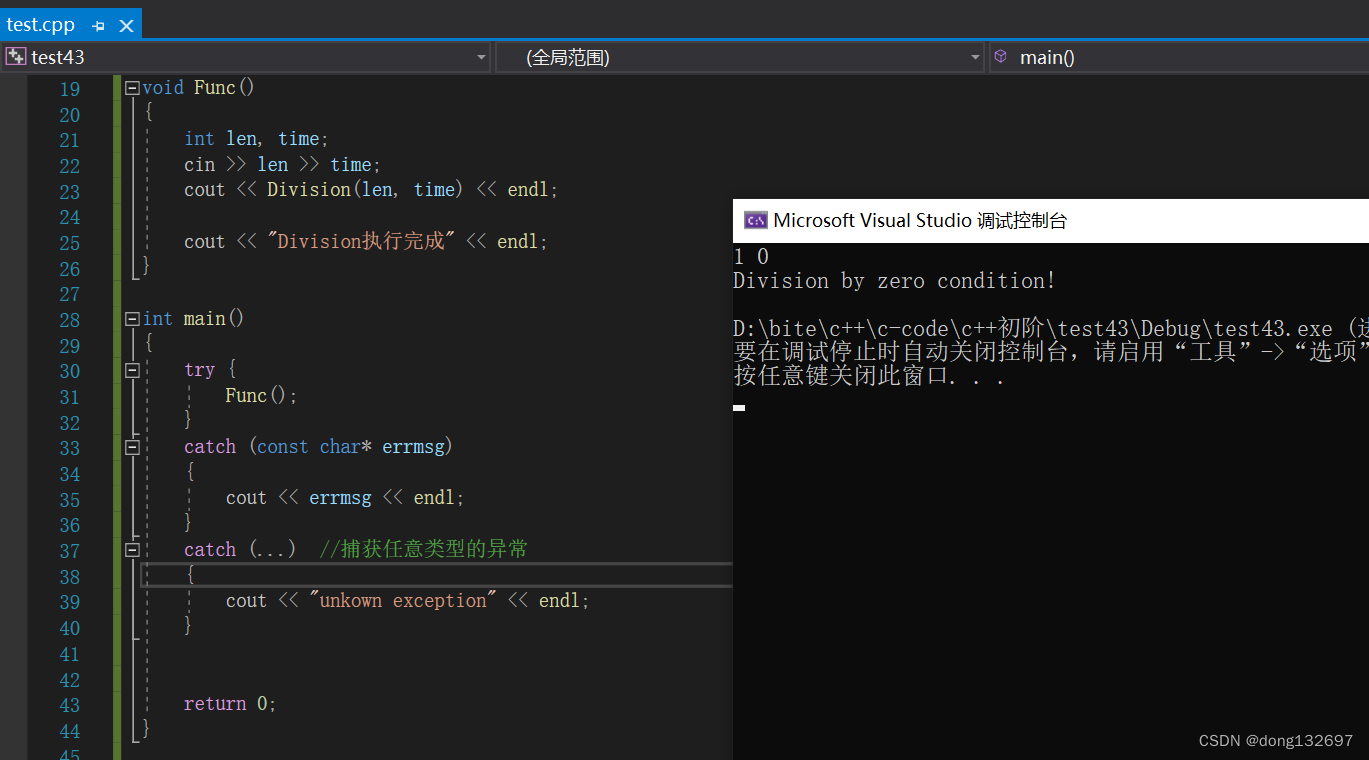Click the 'int len, time;' code line
This screenshot has height=760, width=1369.
coord(256,139)
